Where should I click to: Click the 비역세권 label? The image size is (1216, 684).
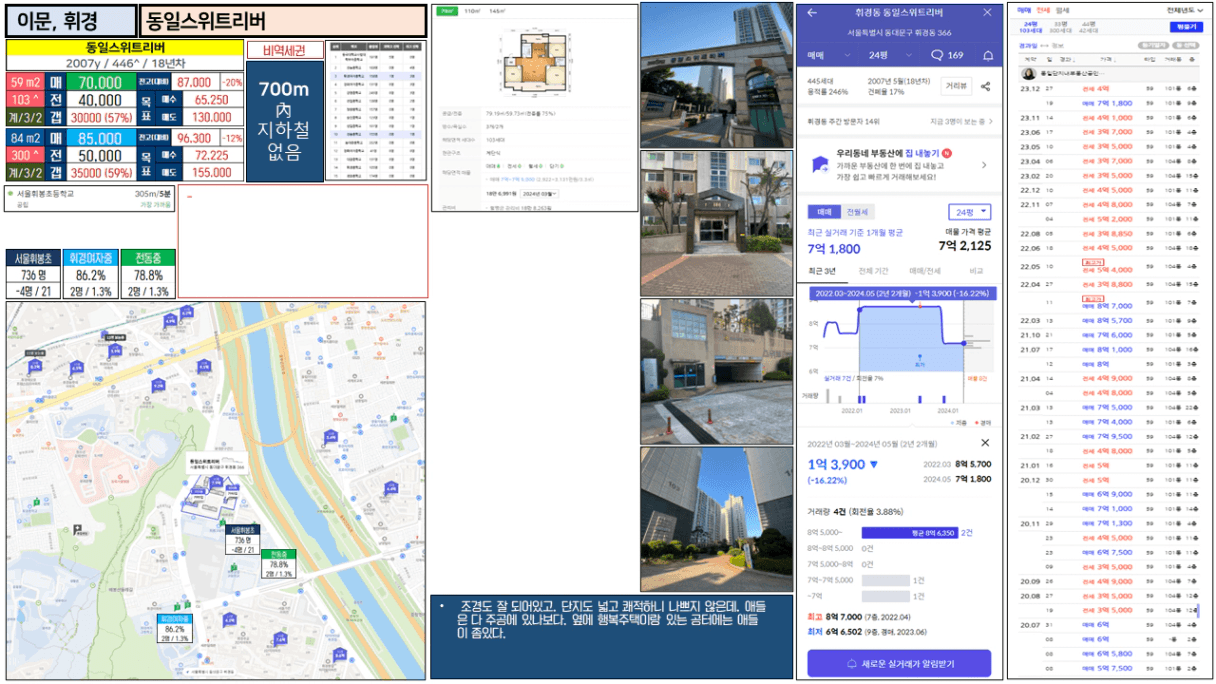pyautogui.click(x=285, y=50)
